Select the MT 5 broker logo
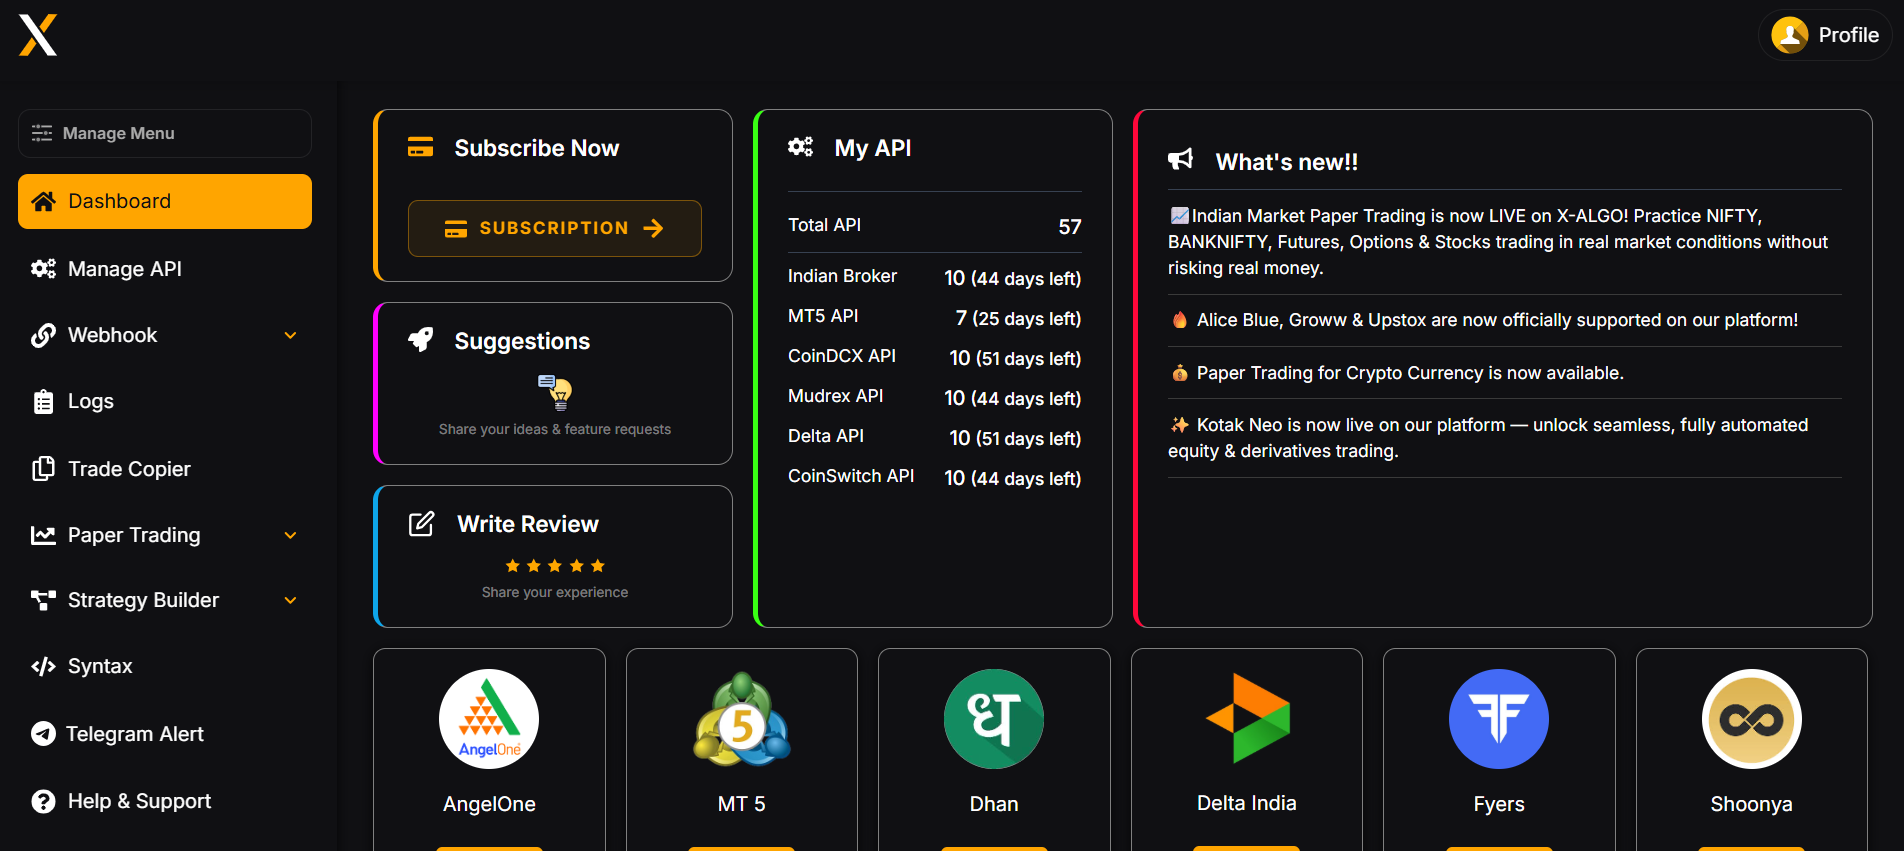Image resolution: width=1904 pixels, height=851 pixels. (742, 719)
